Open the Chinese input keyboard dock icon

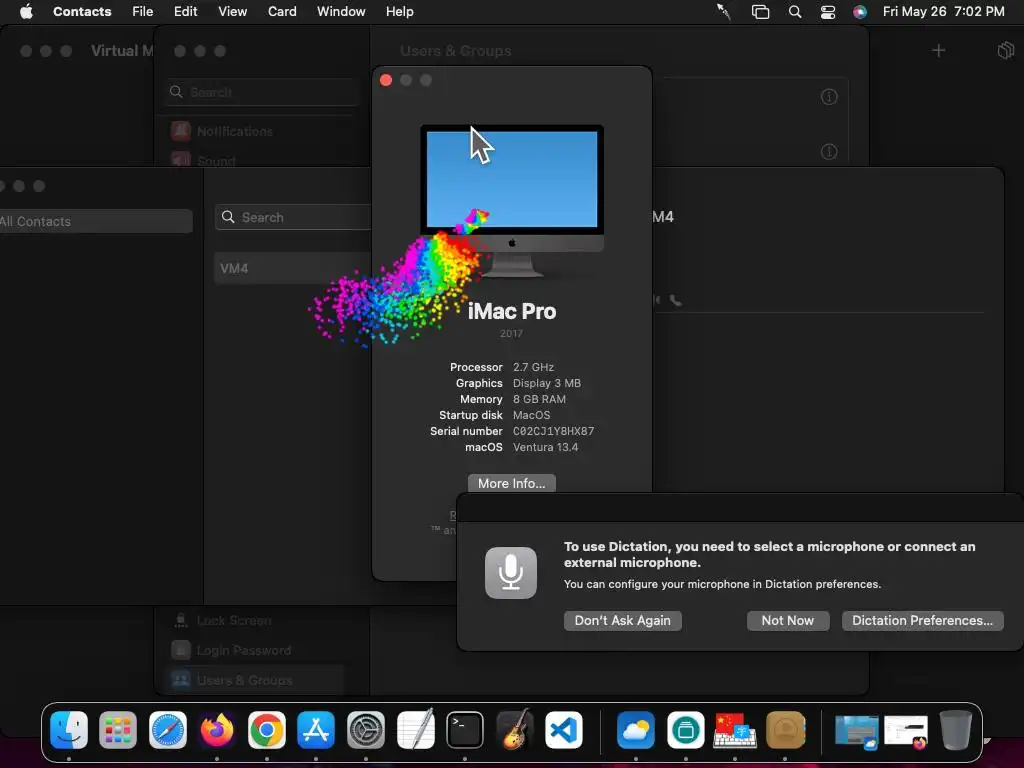tap(735, 729)
